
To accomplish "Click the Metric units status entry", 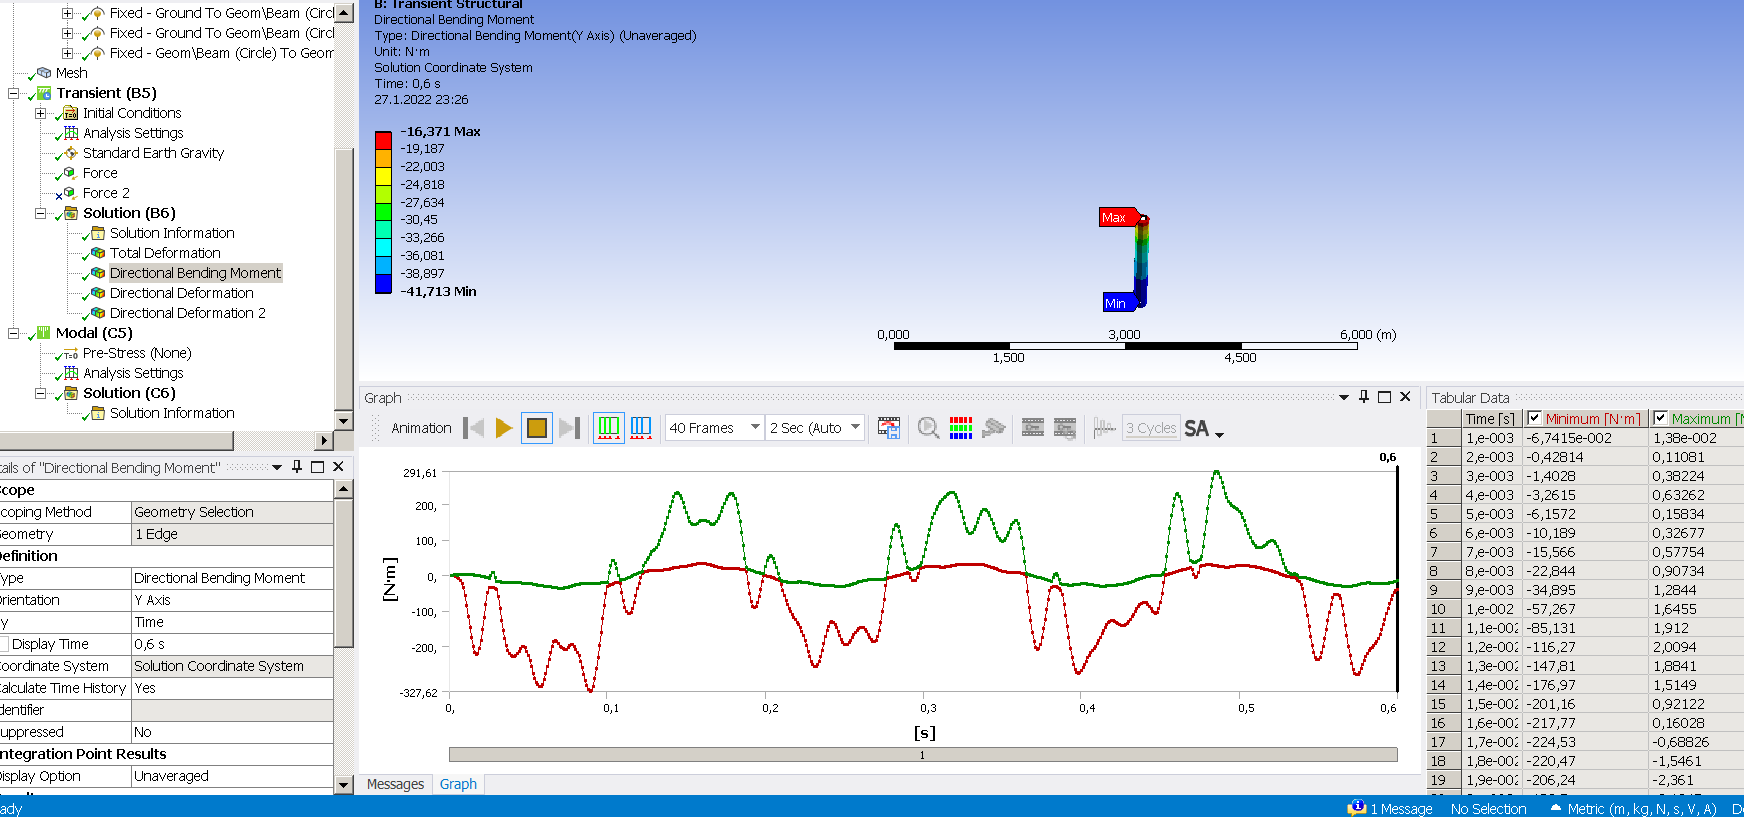I will 1641,809.
